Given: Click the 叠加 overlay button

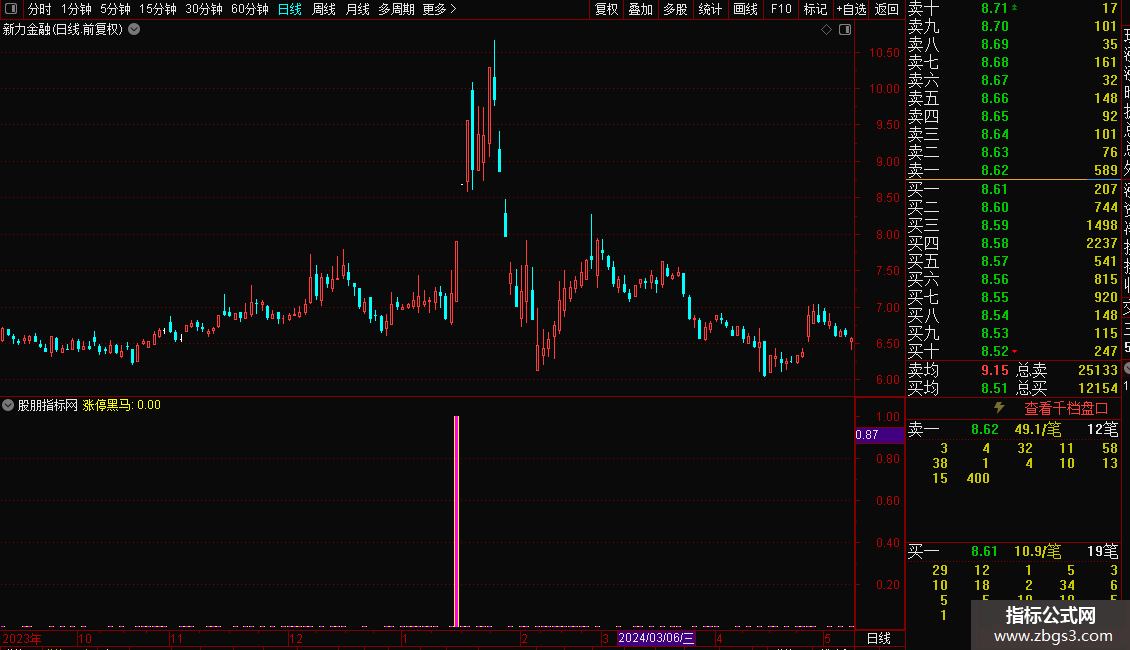Looking at the screenshot, I should pyautogui.click(x=641, y=9).
